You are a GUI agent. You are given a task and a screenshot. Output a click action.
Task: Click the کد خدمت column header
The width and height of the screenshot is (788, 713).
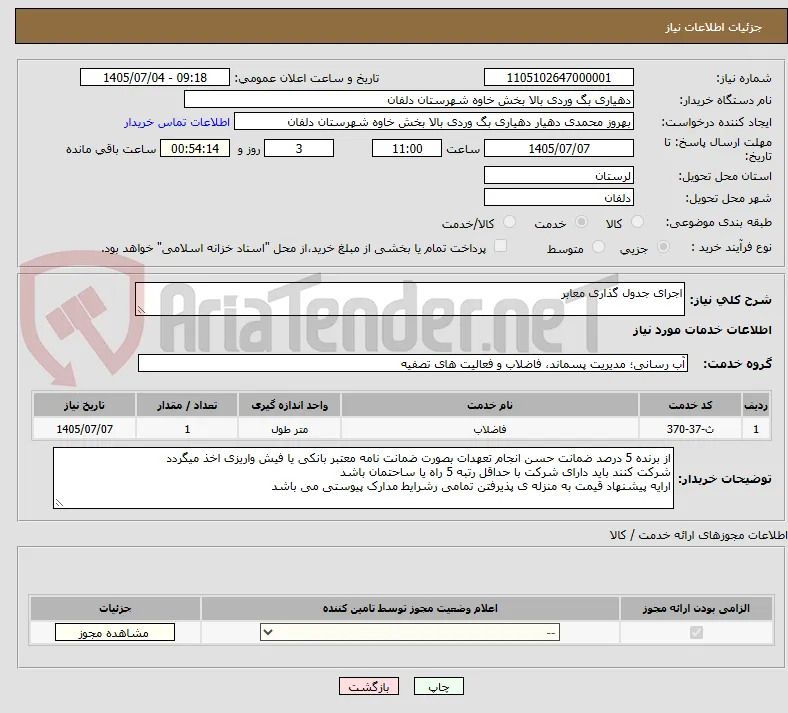coord(690,404)
